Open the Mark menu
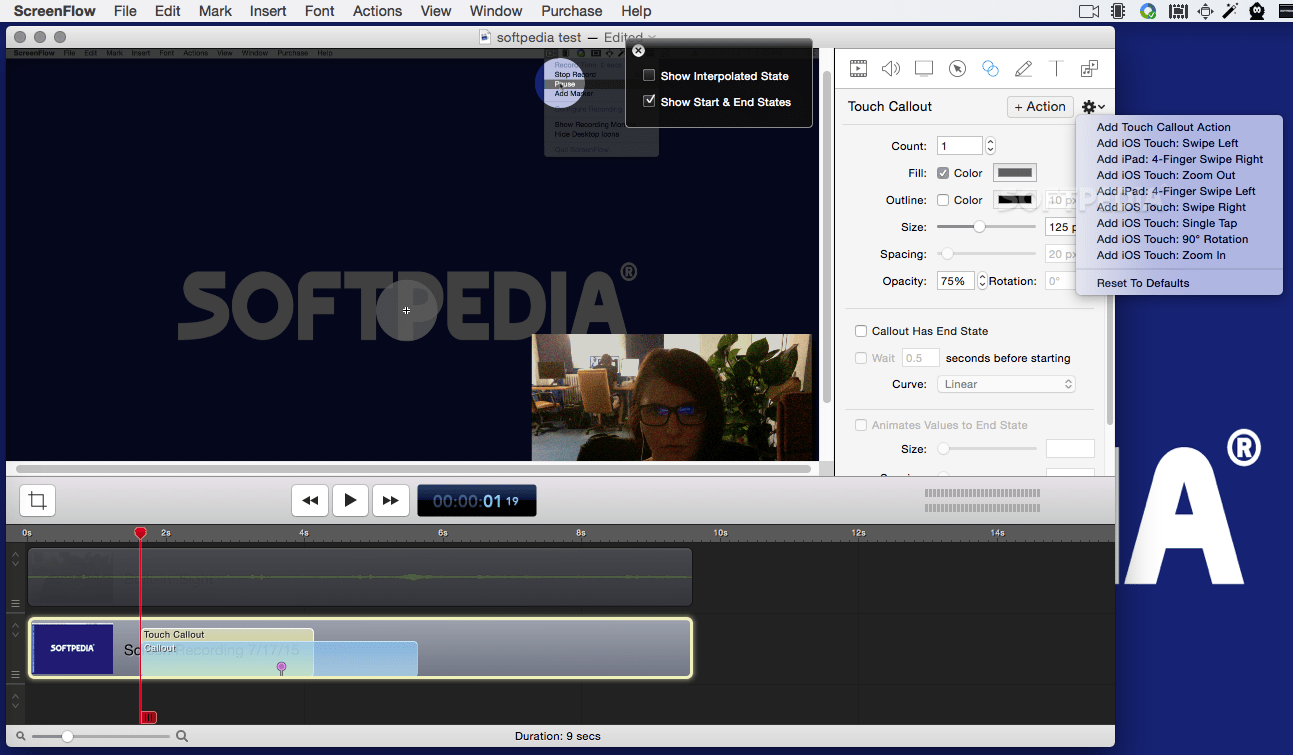This screenshot has height=755, width=1293. pyautogui.click(x=215, y=11)
